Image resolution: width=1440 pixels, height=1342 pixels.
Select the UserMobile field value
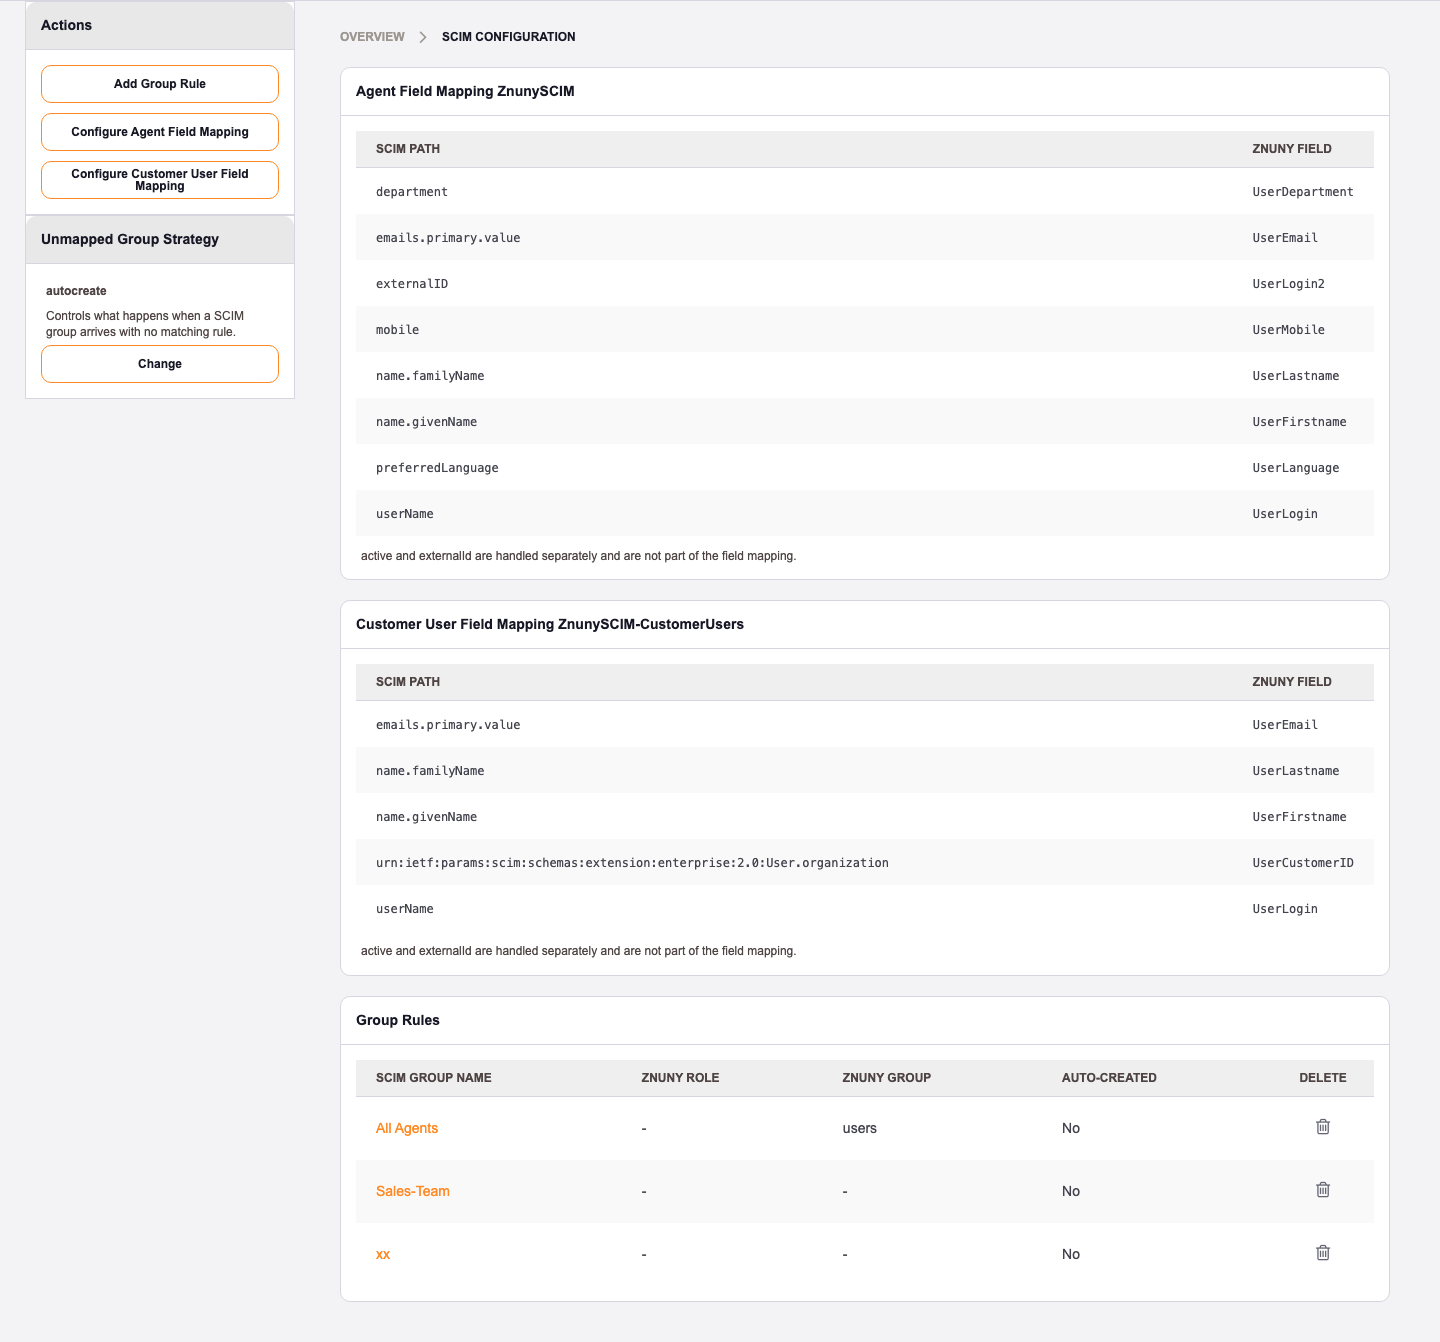click(x=1288, y=330)
